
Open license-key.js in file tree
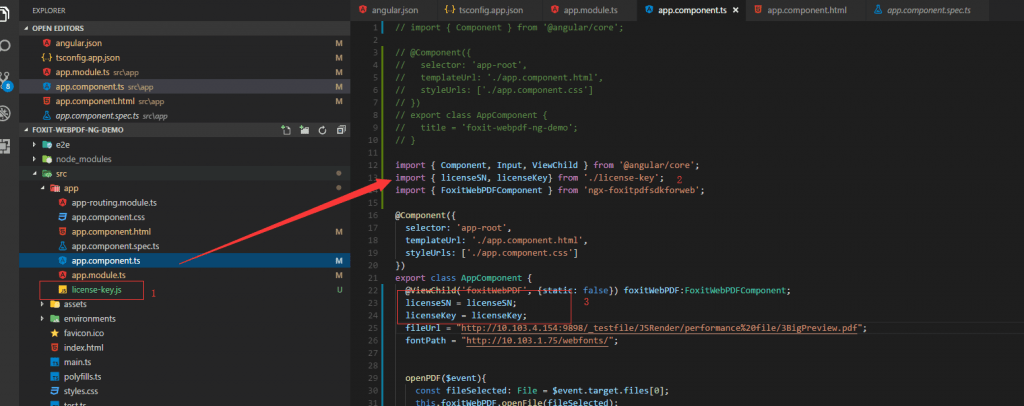pos(185,290)
